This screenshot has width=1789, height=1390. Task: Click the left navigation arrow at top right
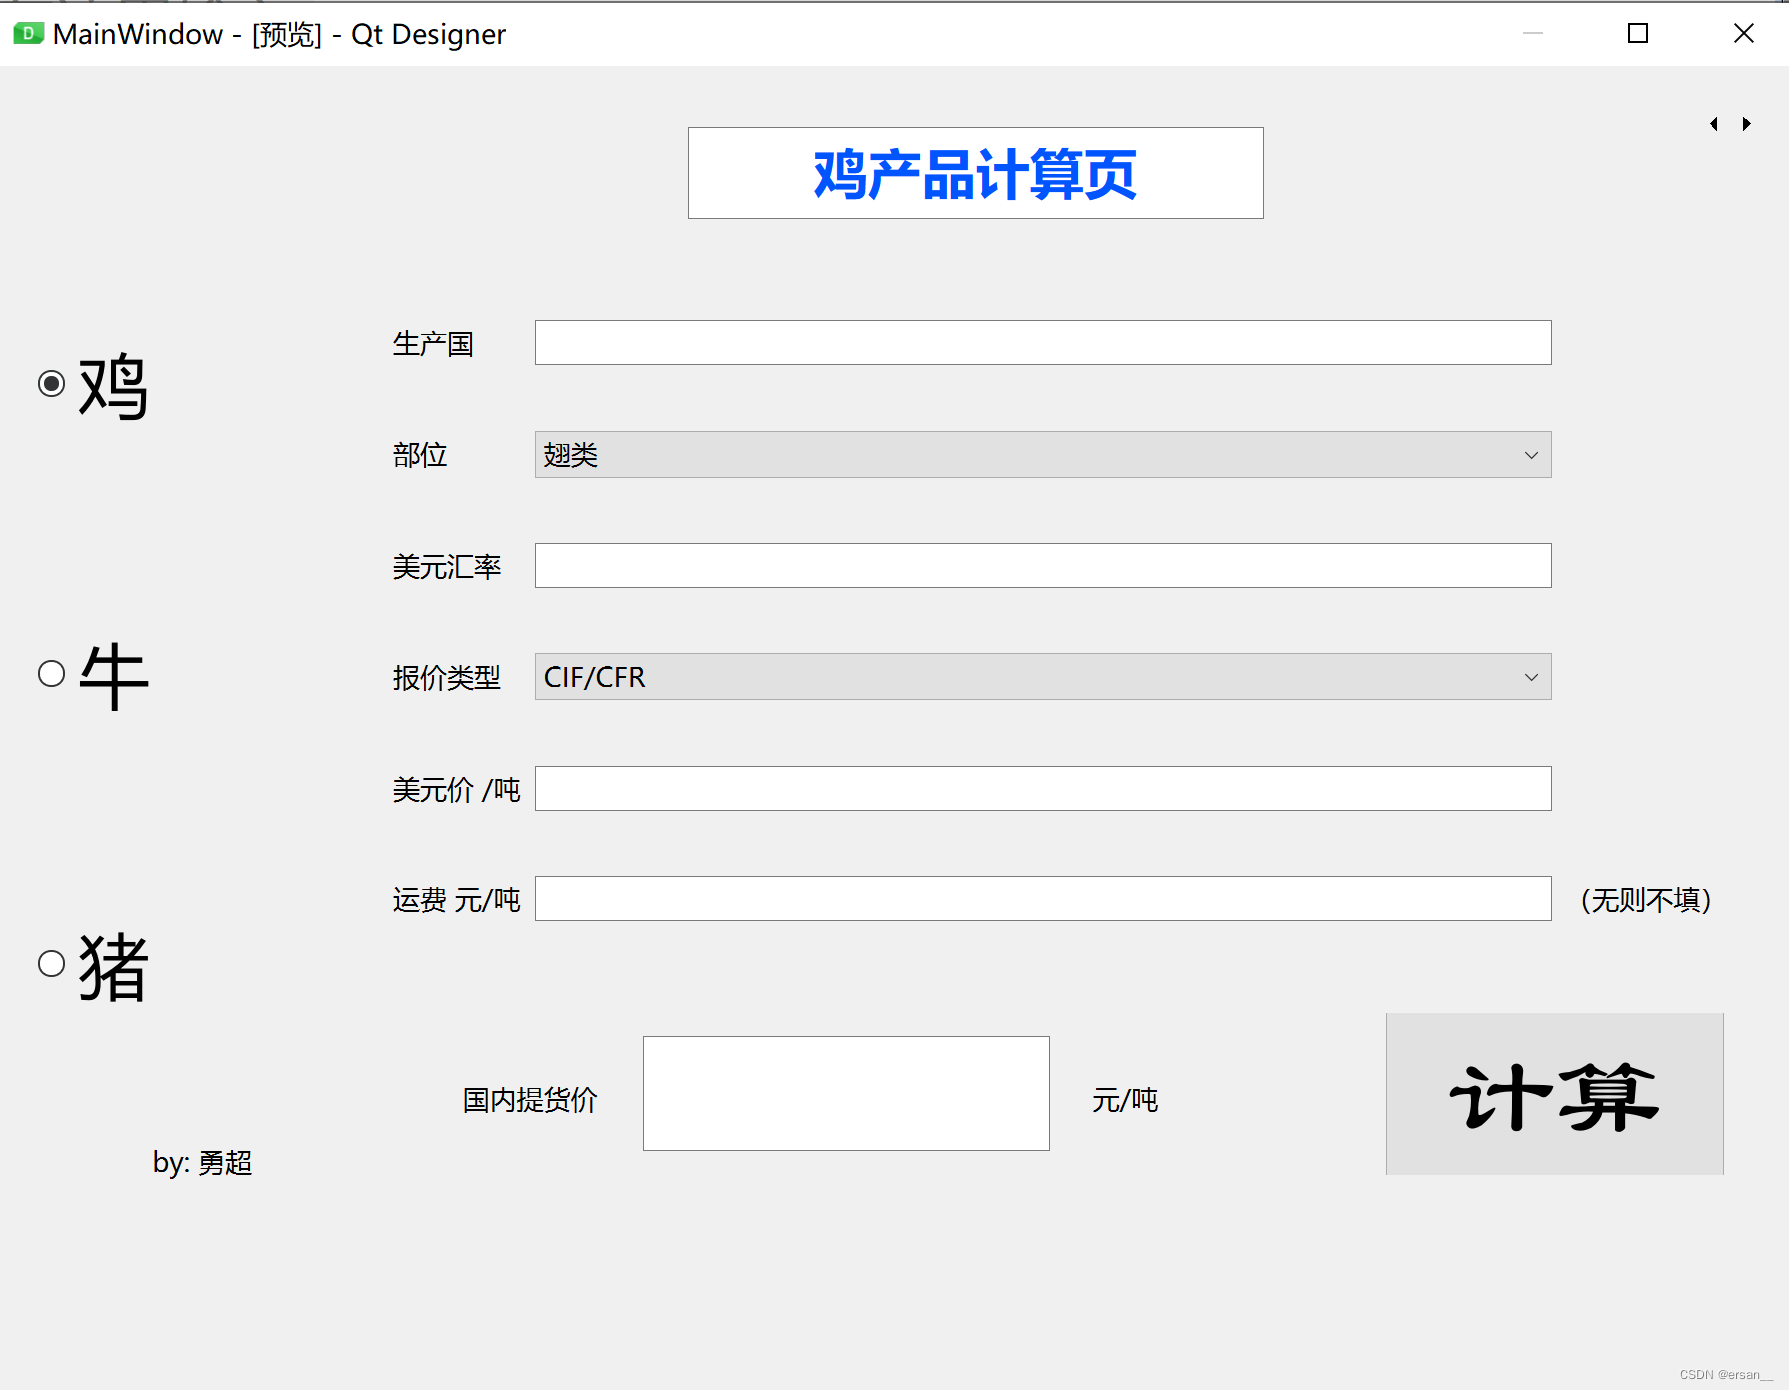pyautogui.click(x=1714, y=123)
